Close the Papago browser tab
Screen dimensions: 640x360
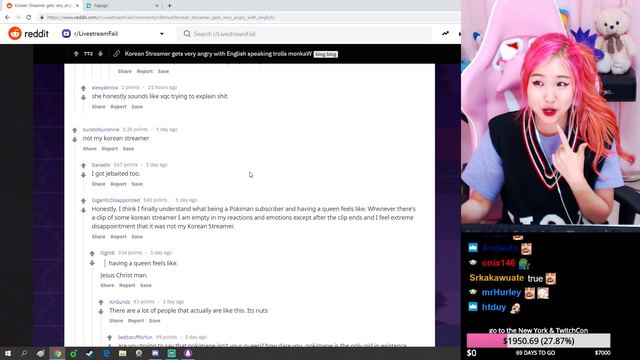157,6
